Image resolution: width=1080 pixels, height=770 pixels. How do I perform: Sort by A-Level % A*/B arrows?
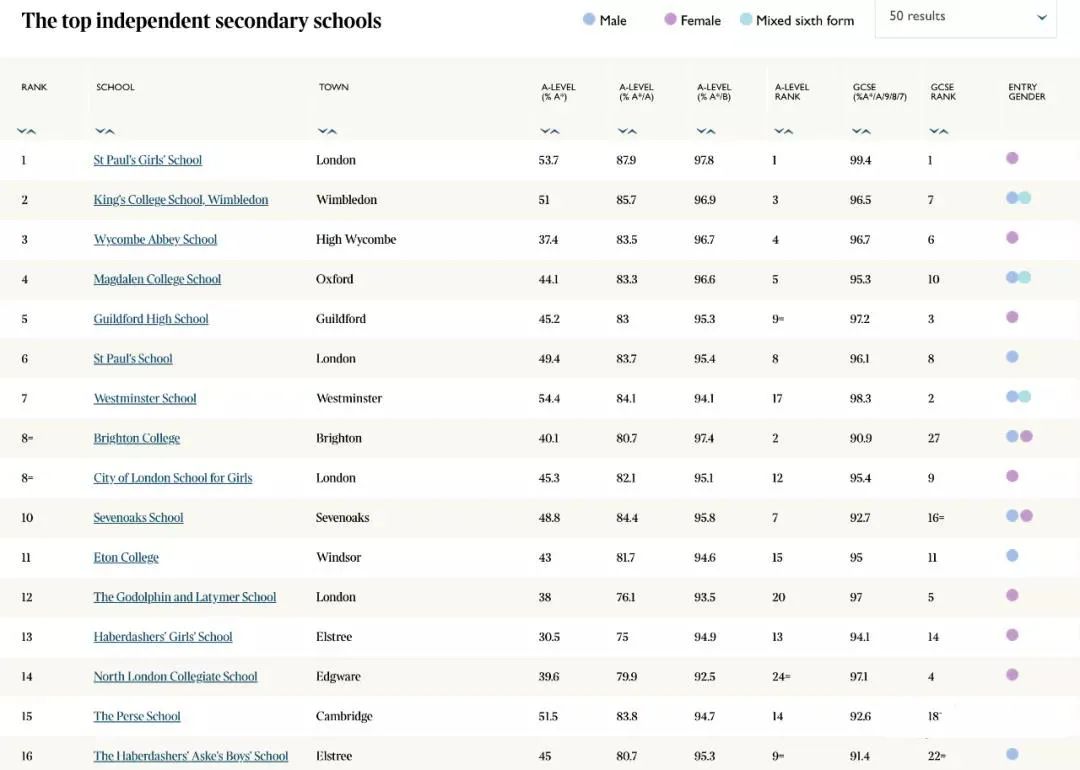705,131
